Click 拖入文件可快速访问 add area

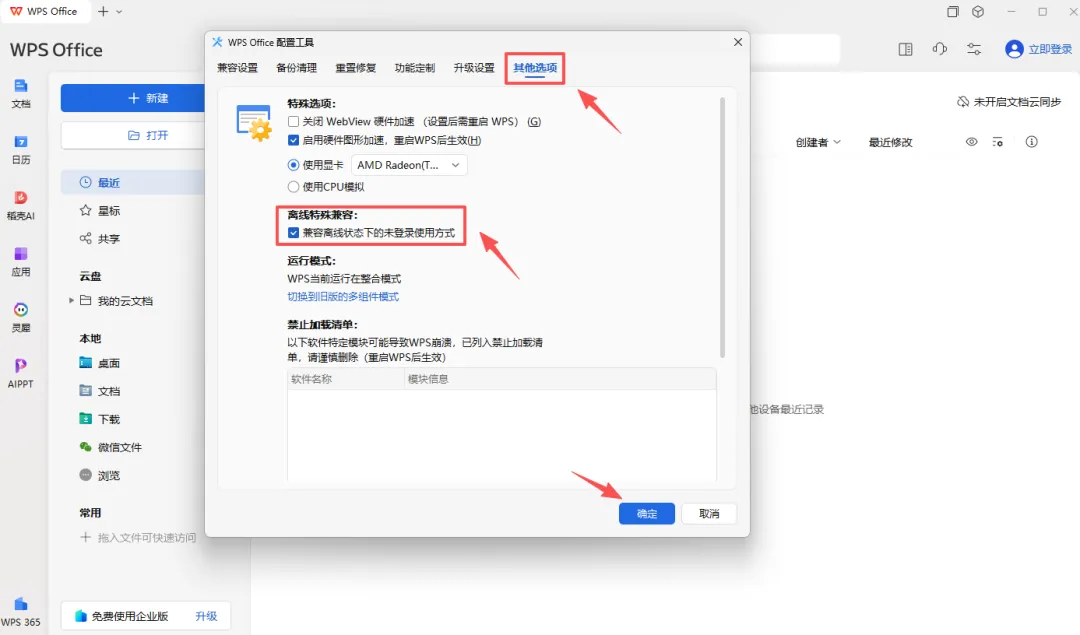tap(138, 537)
